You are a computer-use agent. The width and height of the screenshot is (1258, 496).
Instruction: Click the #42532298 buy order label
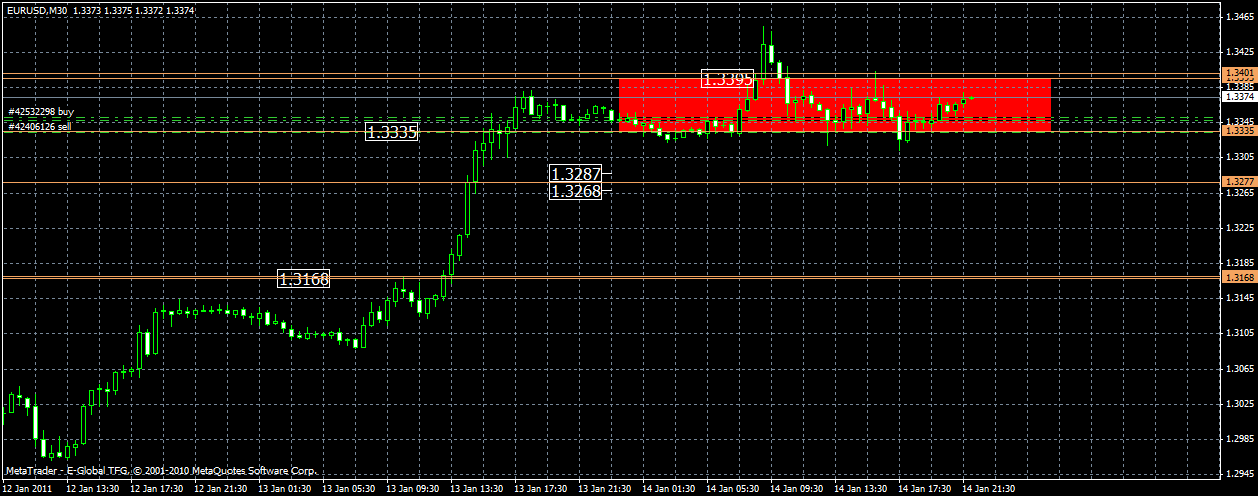coord(41,112)
